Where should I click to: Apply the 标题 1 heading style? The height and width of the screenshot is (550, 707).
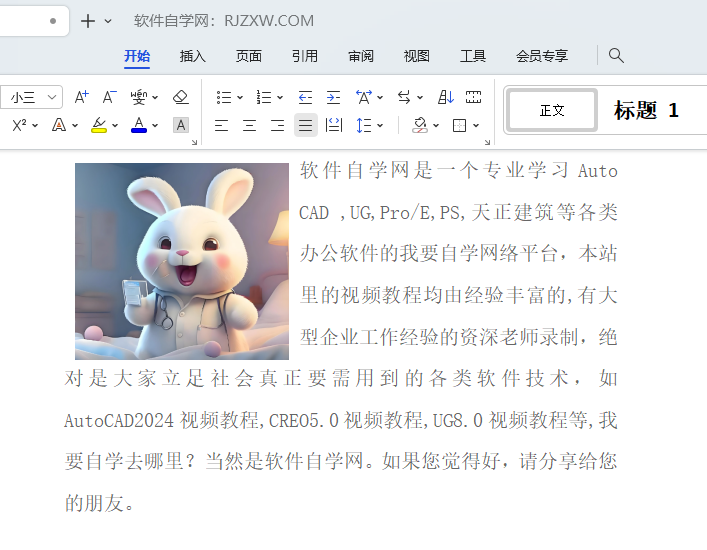click(x=646, y=110)
